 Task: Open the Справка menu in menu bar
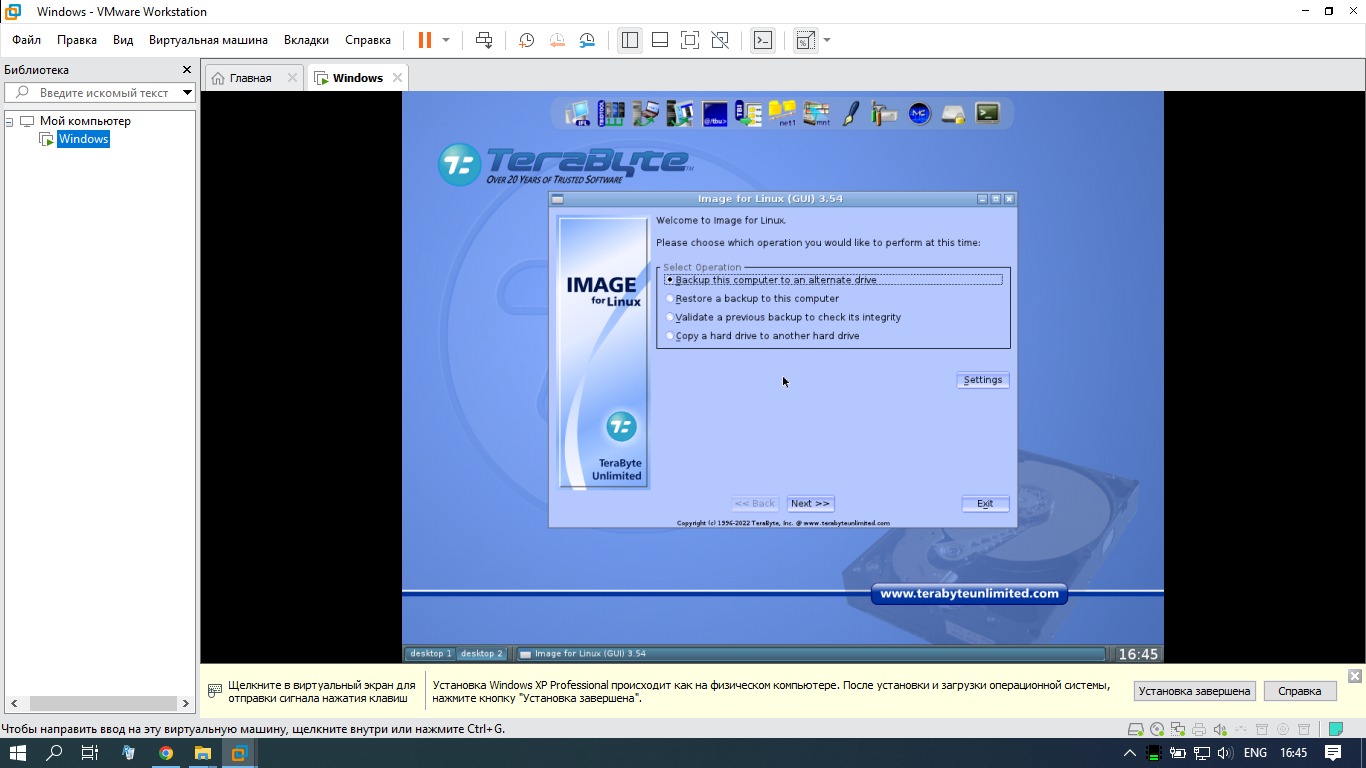click(x=368, y=40)
